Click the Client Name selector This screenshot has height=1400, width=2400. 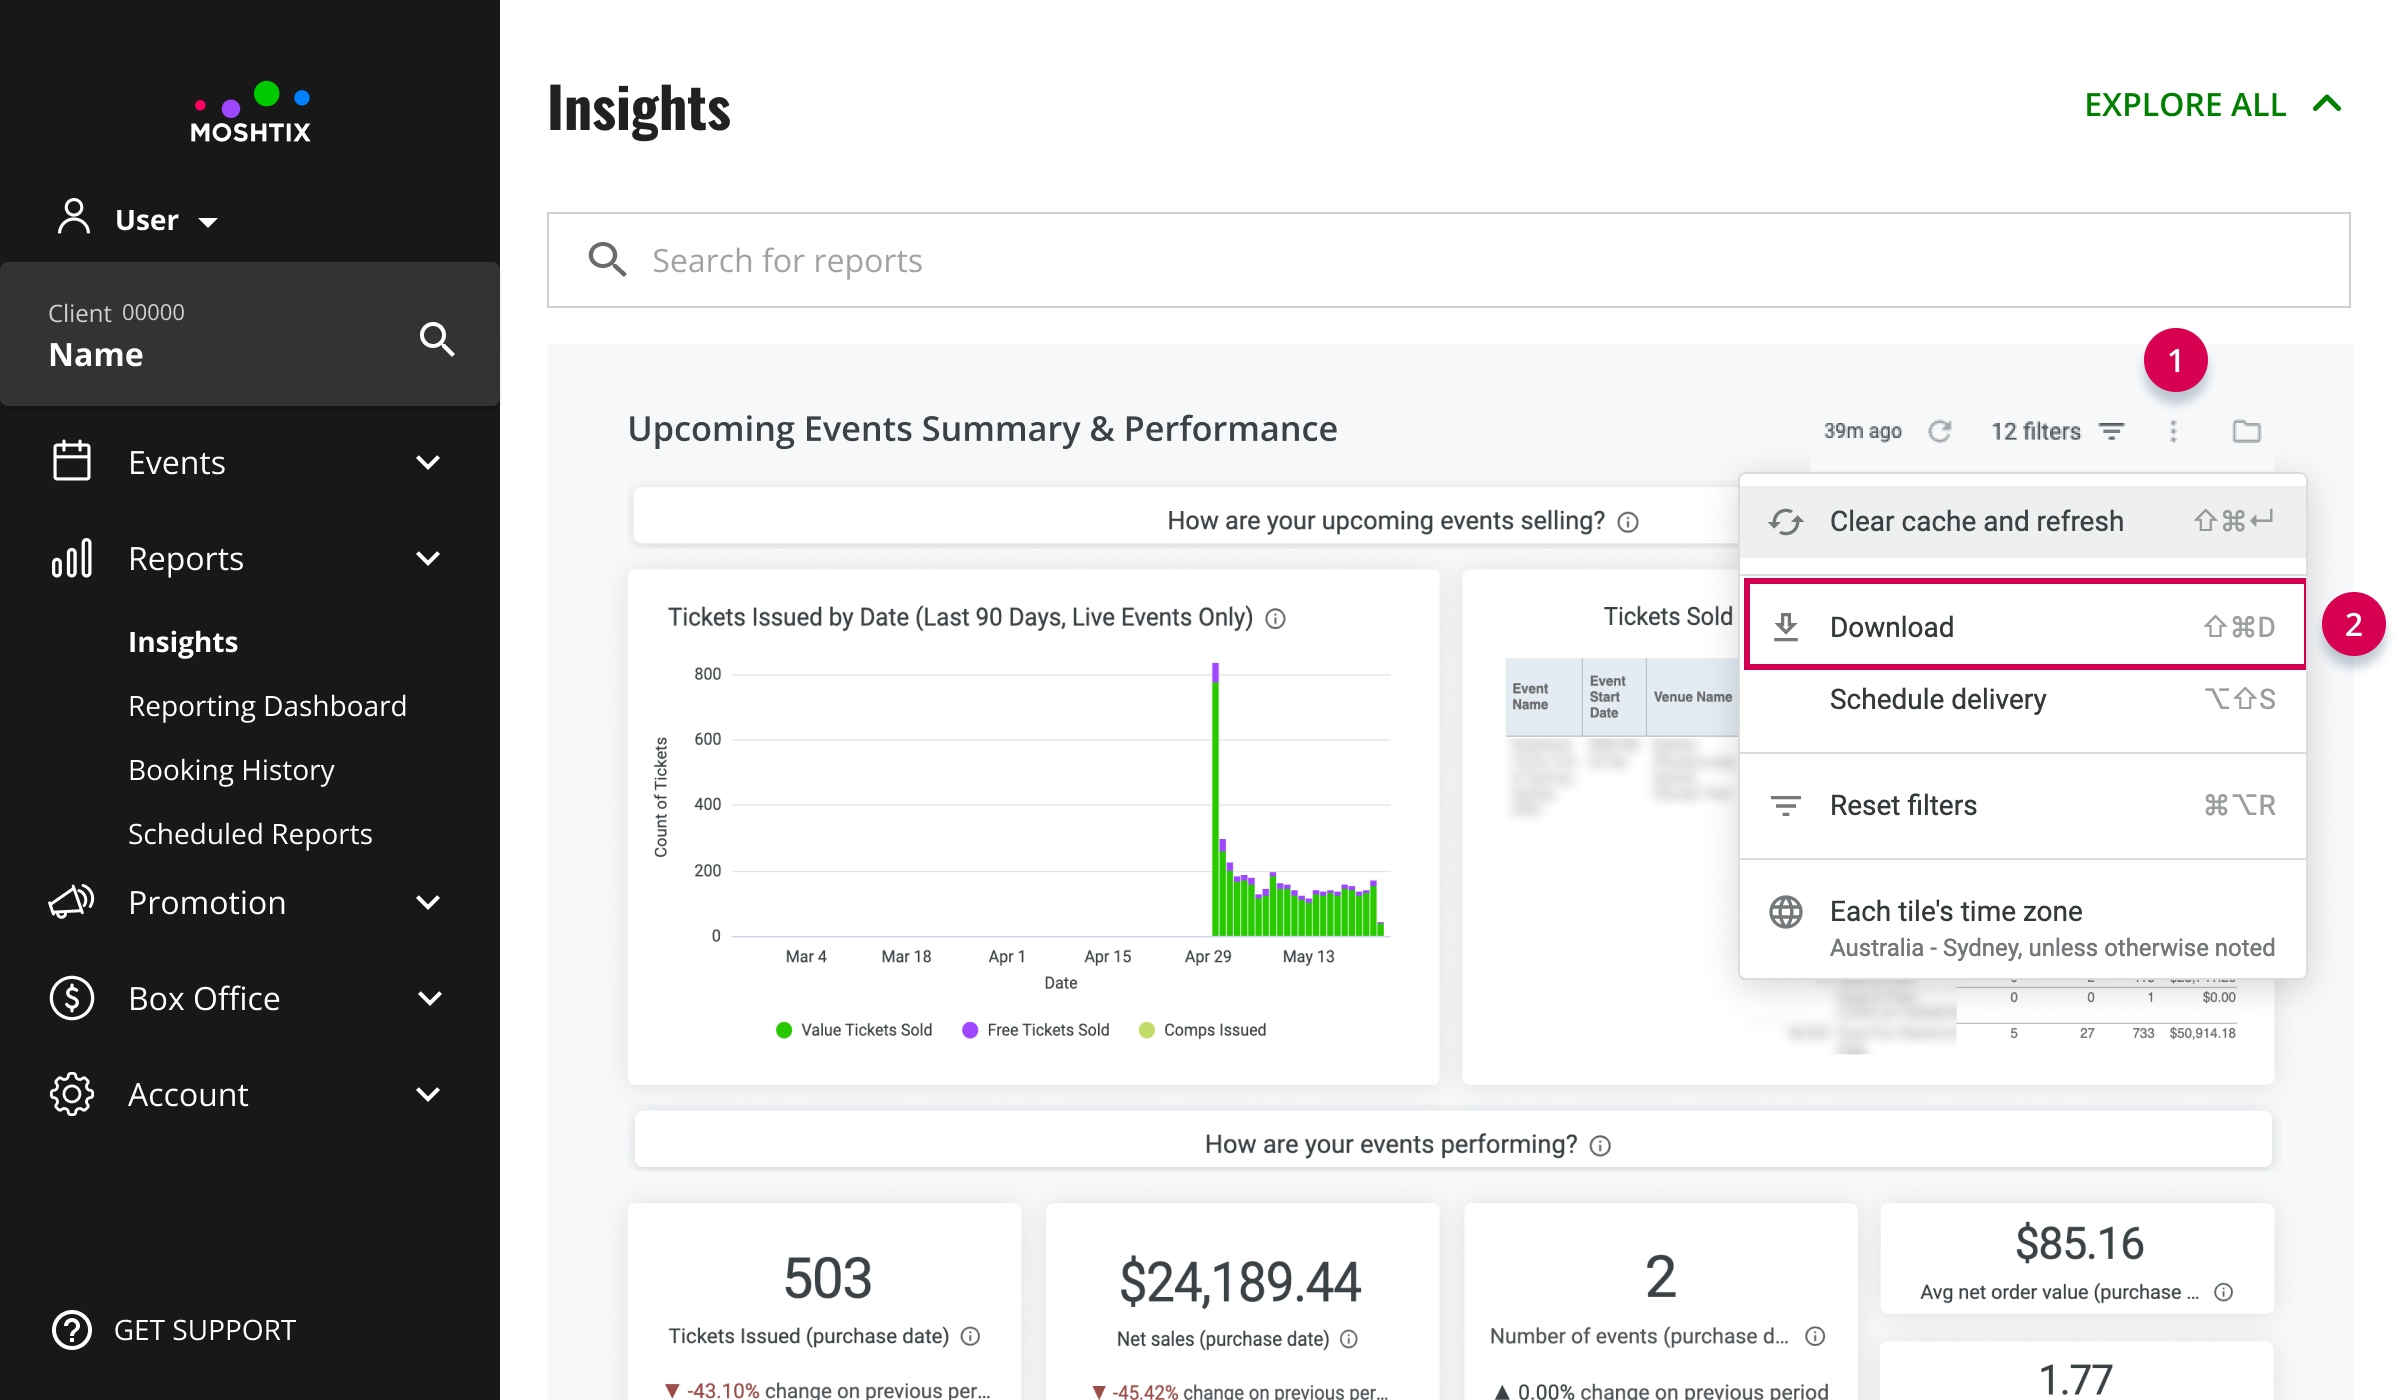click(x=250, y=334)
